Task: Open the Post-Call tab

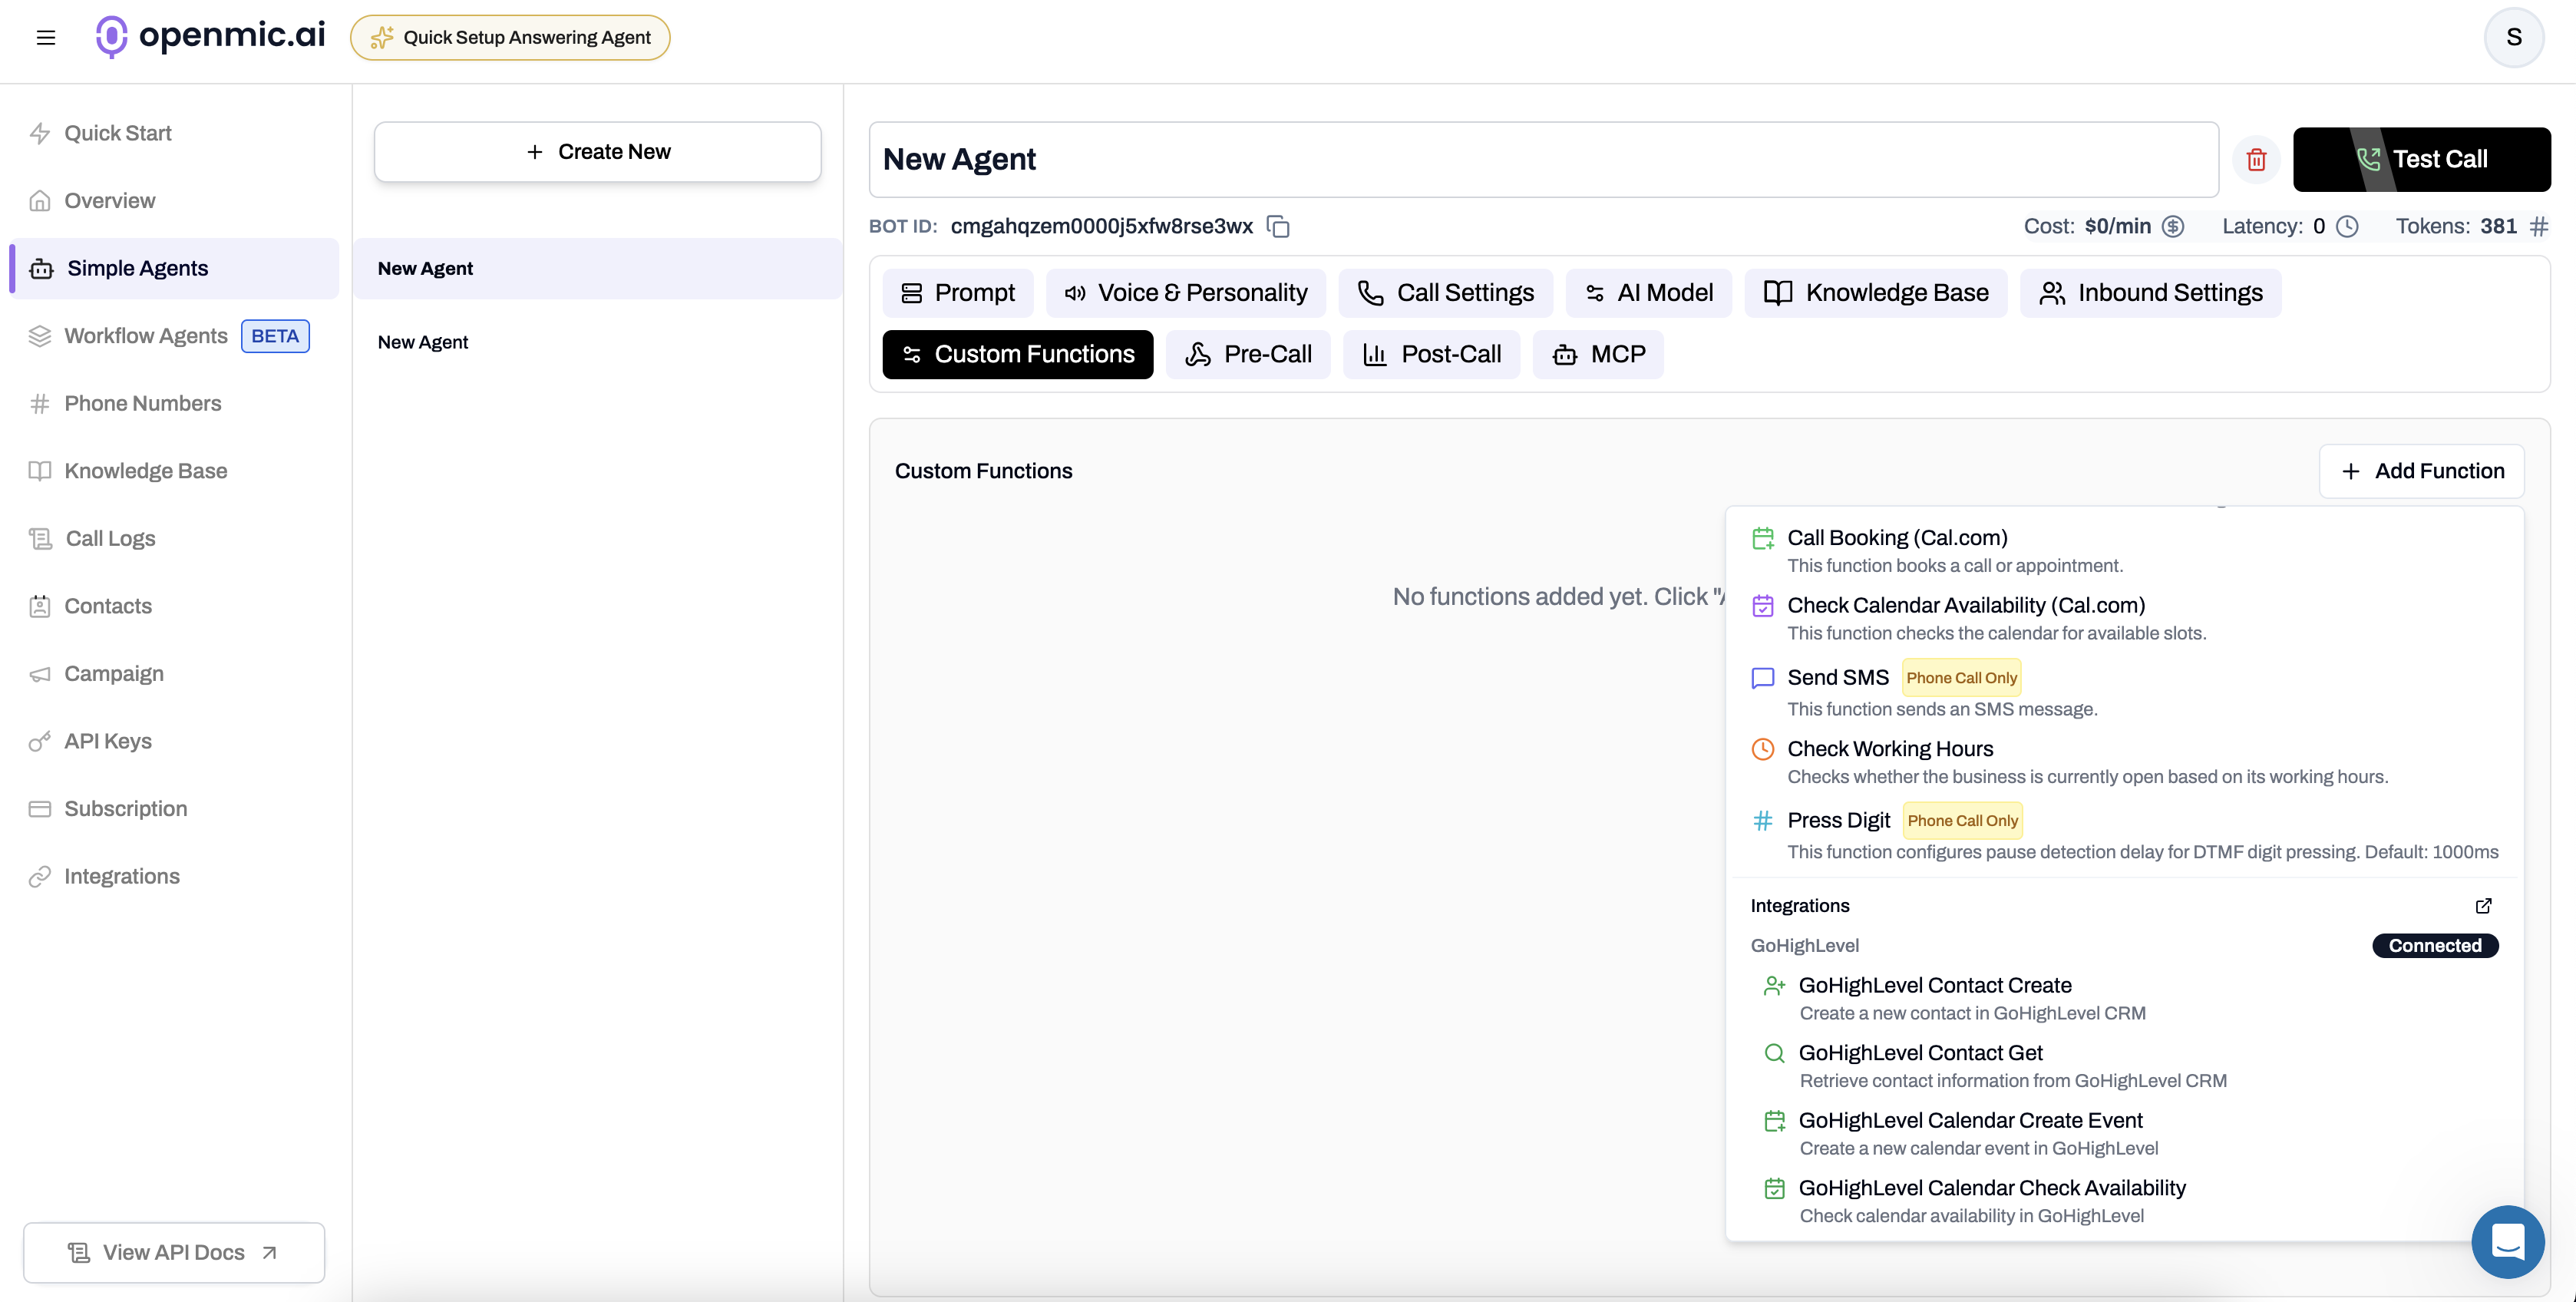Action: pyautogui.click(x=1431, y=355)
